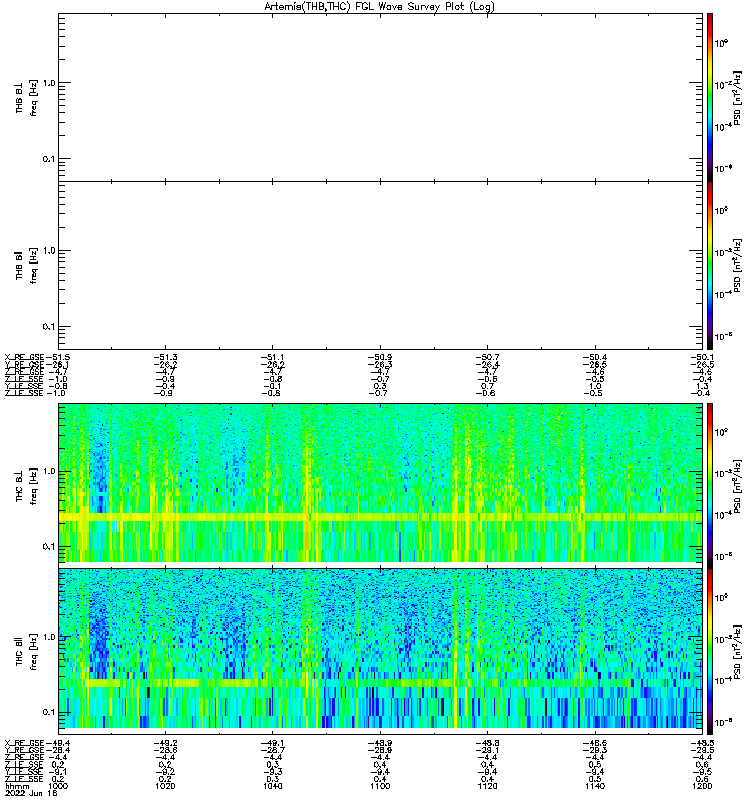Click the '1040' time tick label
Screen dimensions: 750x800
pos(272,786)
